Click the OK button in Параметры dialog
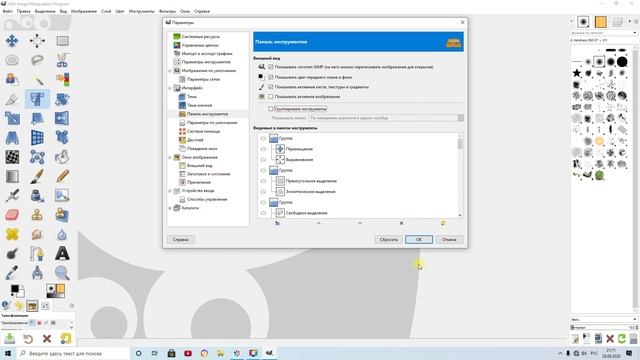The image size is (640, 360). [419, 240]
